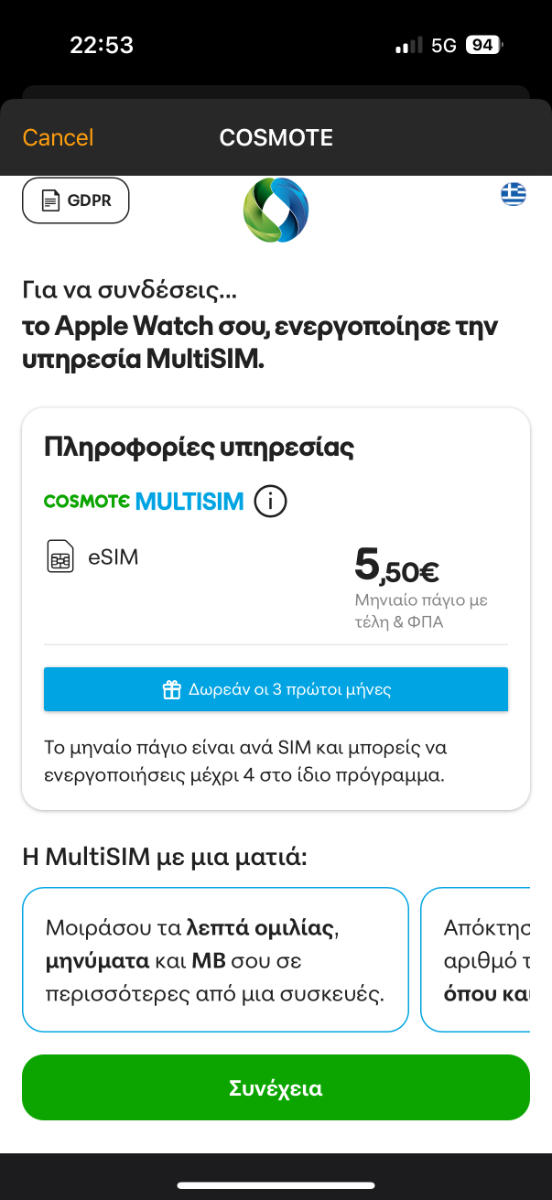Screen dimensions: 552x1200
Task: Tap the COSMOTE header title
Action: (x=276, y=138)
